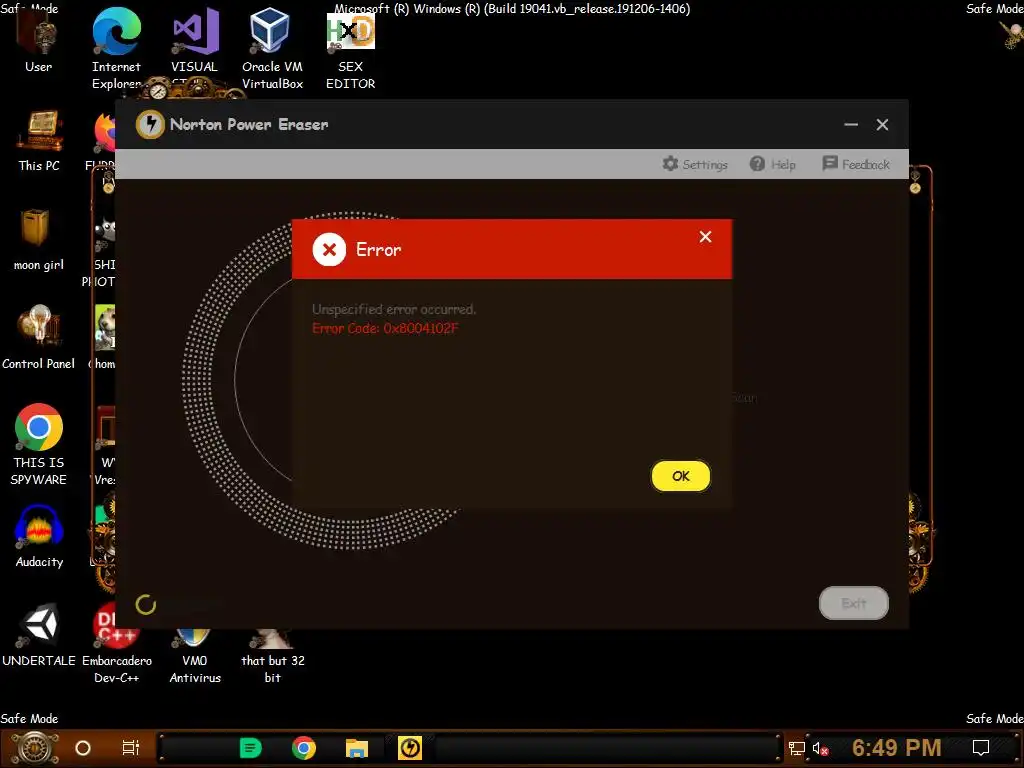Close the Norton Power Eraser window
Viewport: 1024px width, 768px height.
882,124
